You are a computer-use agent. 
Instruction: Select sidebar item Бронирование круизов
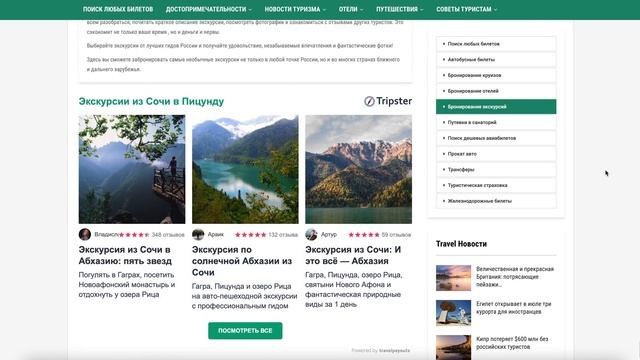[496, 75]
